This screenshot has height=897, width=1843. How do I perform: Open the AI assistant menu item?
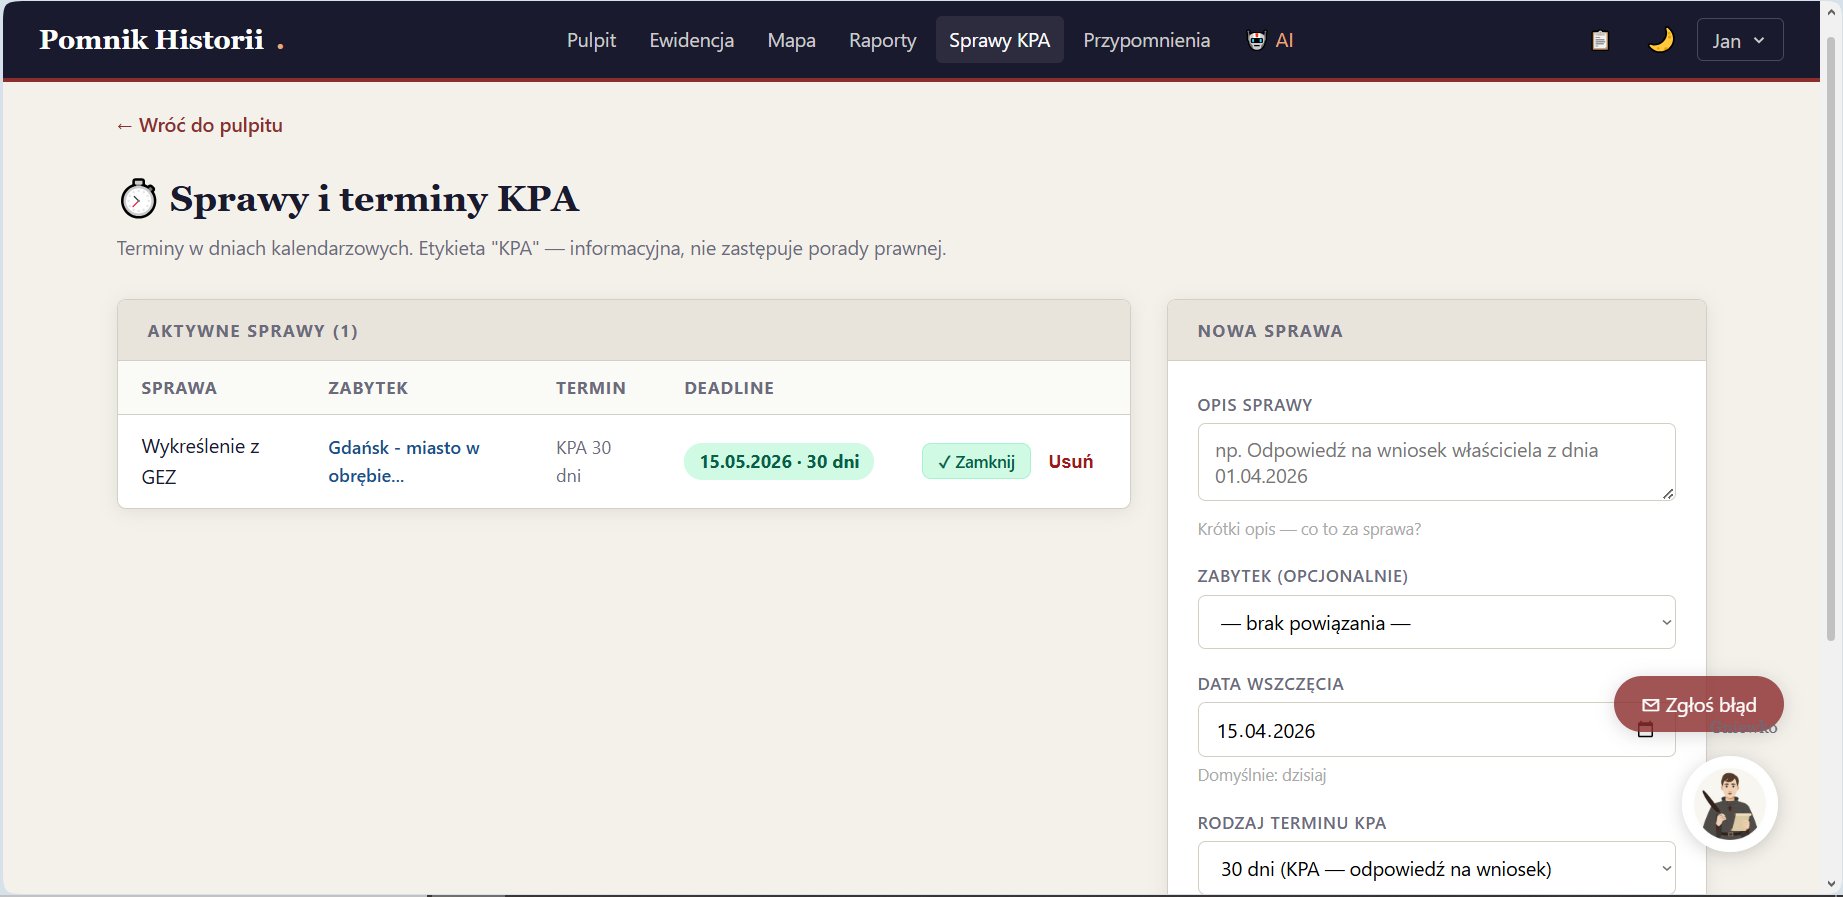1271,40
